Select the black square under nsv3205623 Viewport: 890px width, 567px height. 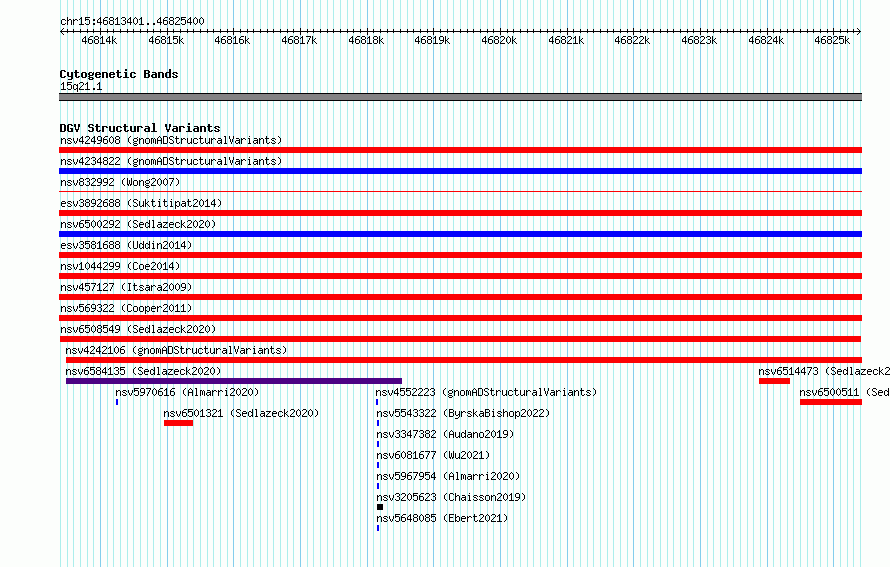[x=380, y=507]
